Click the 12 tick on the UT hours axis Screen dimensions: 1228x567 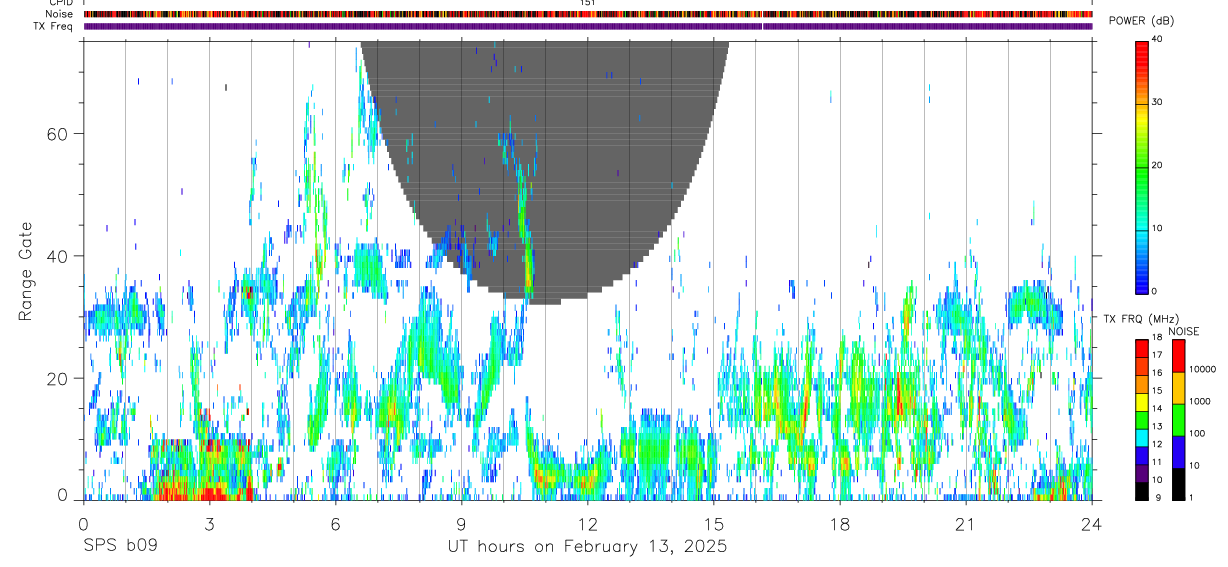click(x=588, y=524)
